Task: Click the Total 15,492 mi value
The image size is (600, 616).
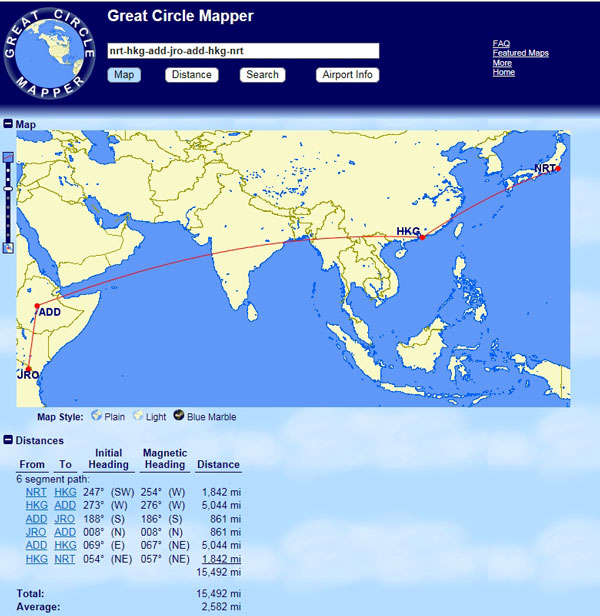Action: coord(219,593)
